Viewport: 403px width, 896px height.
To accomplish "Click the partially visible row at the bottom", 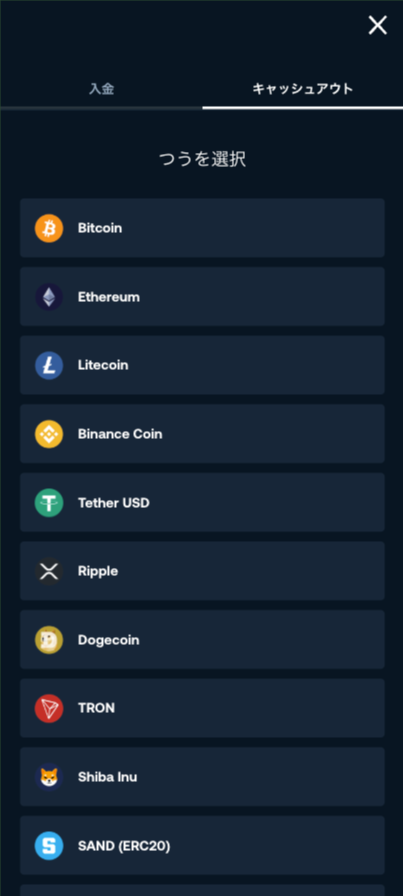I will click(x=202, y=890).
